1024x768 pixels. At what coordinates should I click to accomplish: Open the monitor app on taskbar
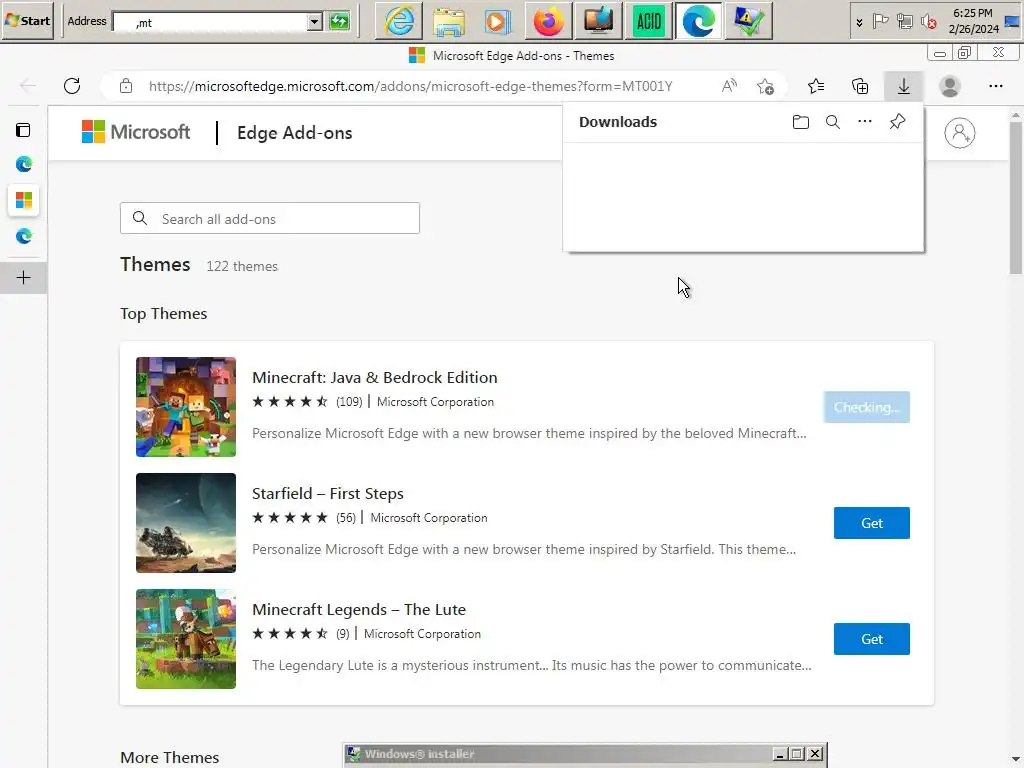(x=598, y=21)
